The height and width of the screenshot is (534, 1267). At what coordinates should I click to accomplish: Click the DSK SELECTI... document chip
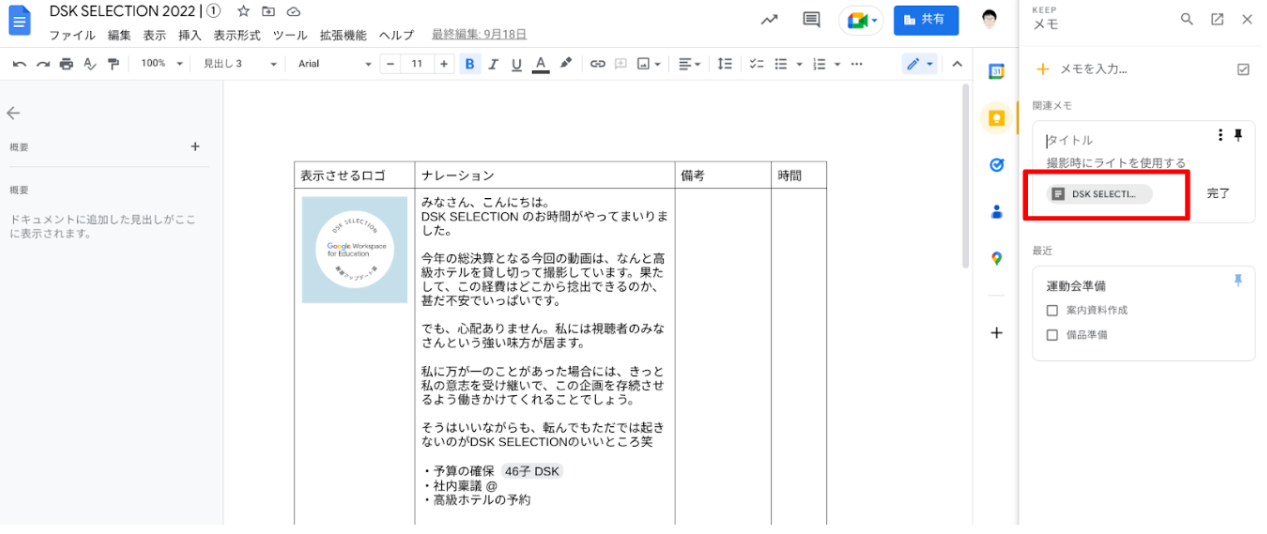click(1099, 194)
